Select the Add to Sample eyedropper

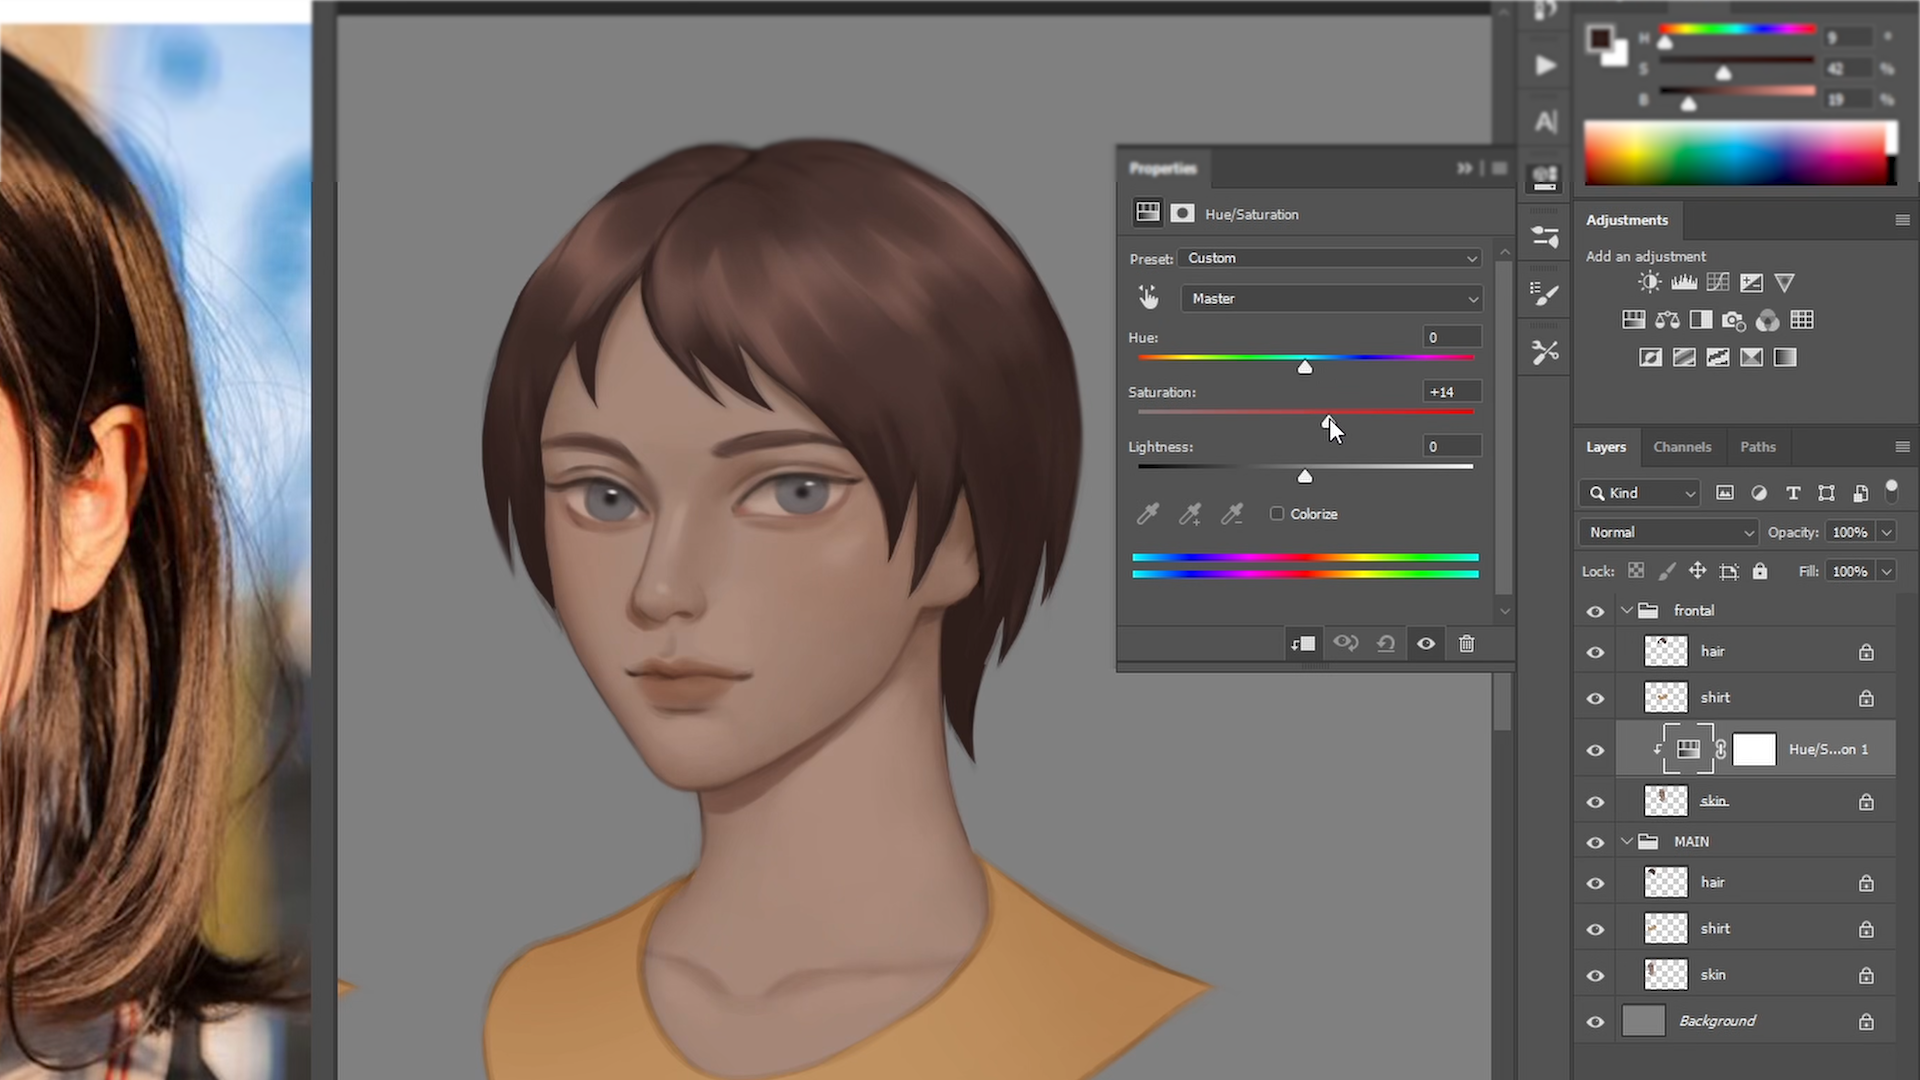[1190, 514]
